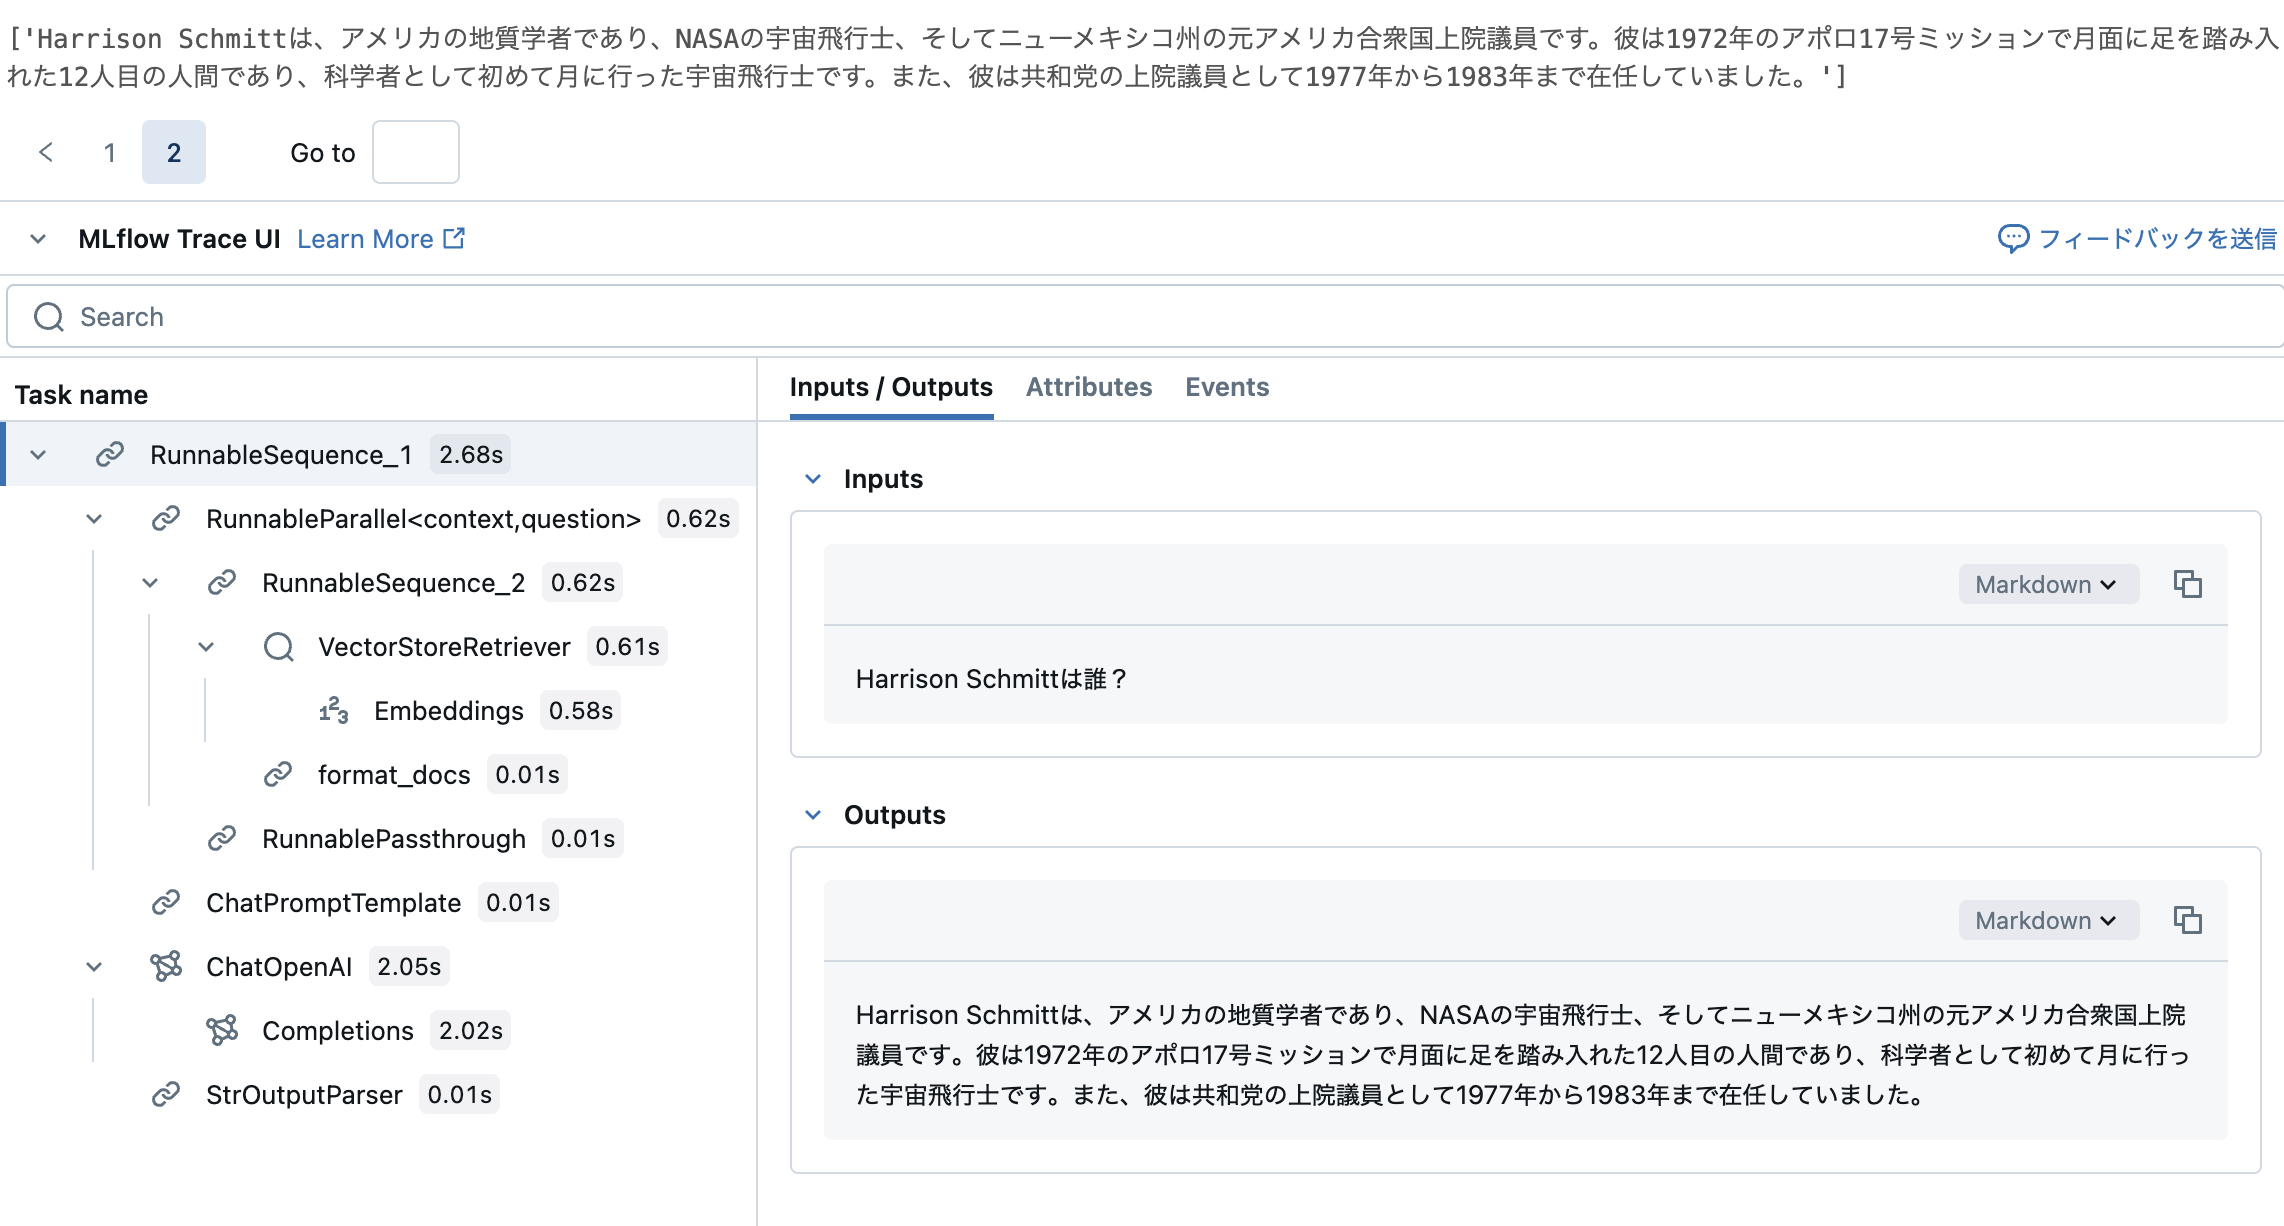Open the Markdown dropdown in the Outputs panel
2284x1226 pixels.
click(x=2047, y=920)
